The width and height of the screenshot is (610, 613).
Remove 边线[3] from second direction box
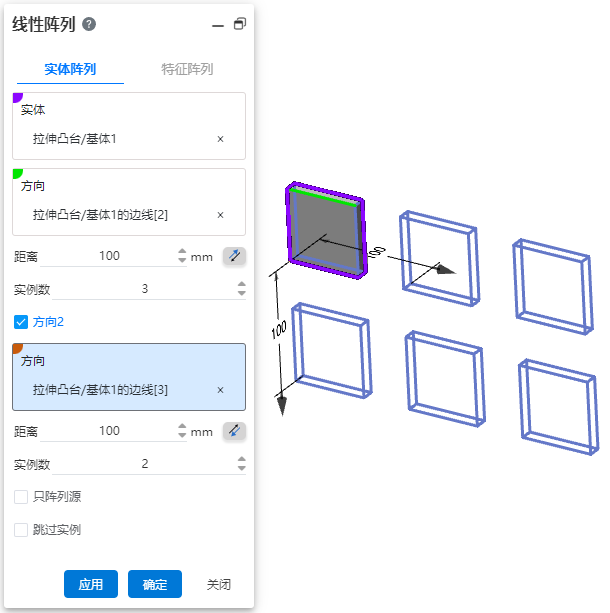pos(220,390)
